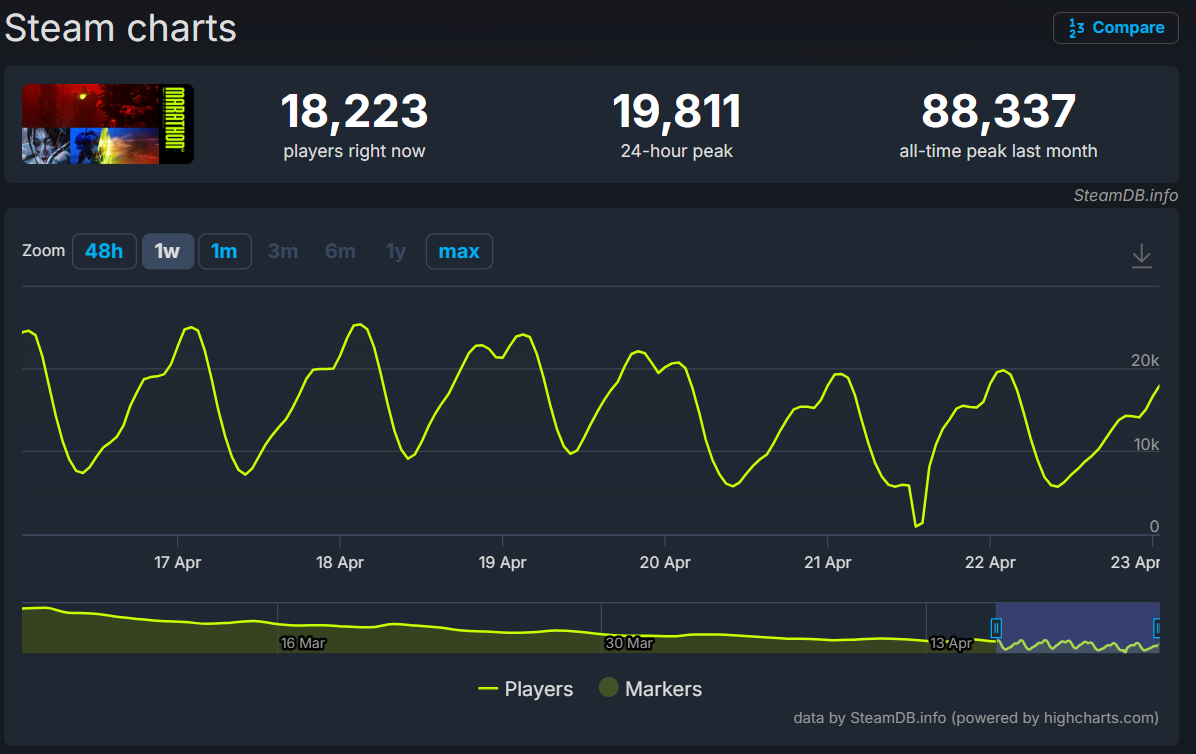Click the Steam charts heading
The height and width of the screenshot is (754, 1196).
[121, 29]
